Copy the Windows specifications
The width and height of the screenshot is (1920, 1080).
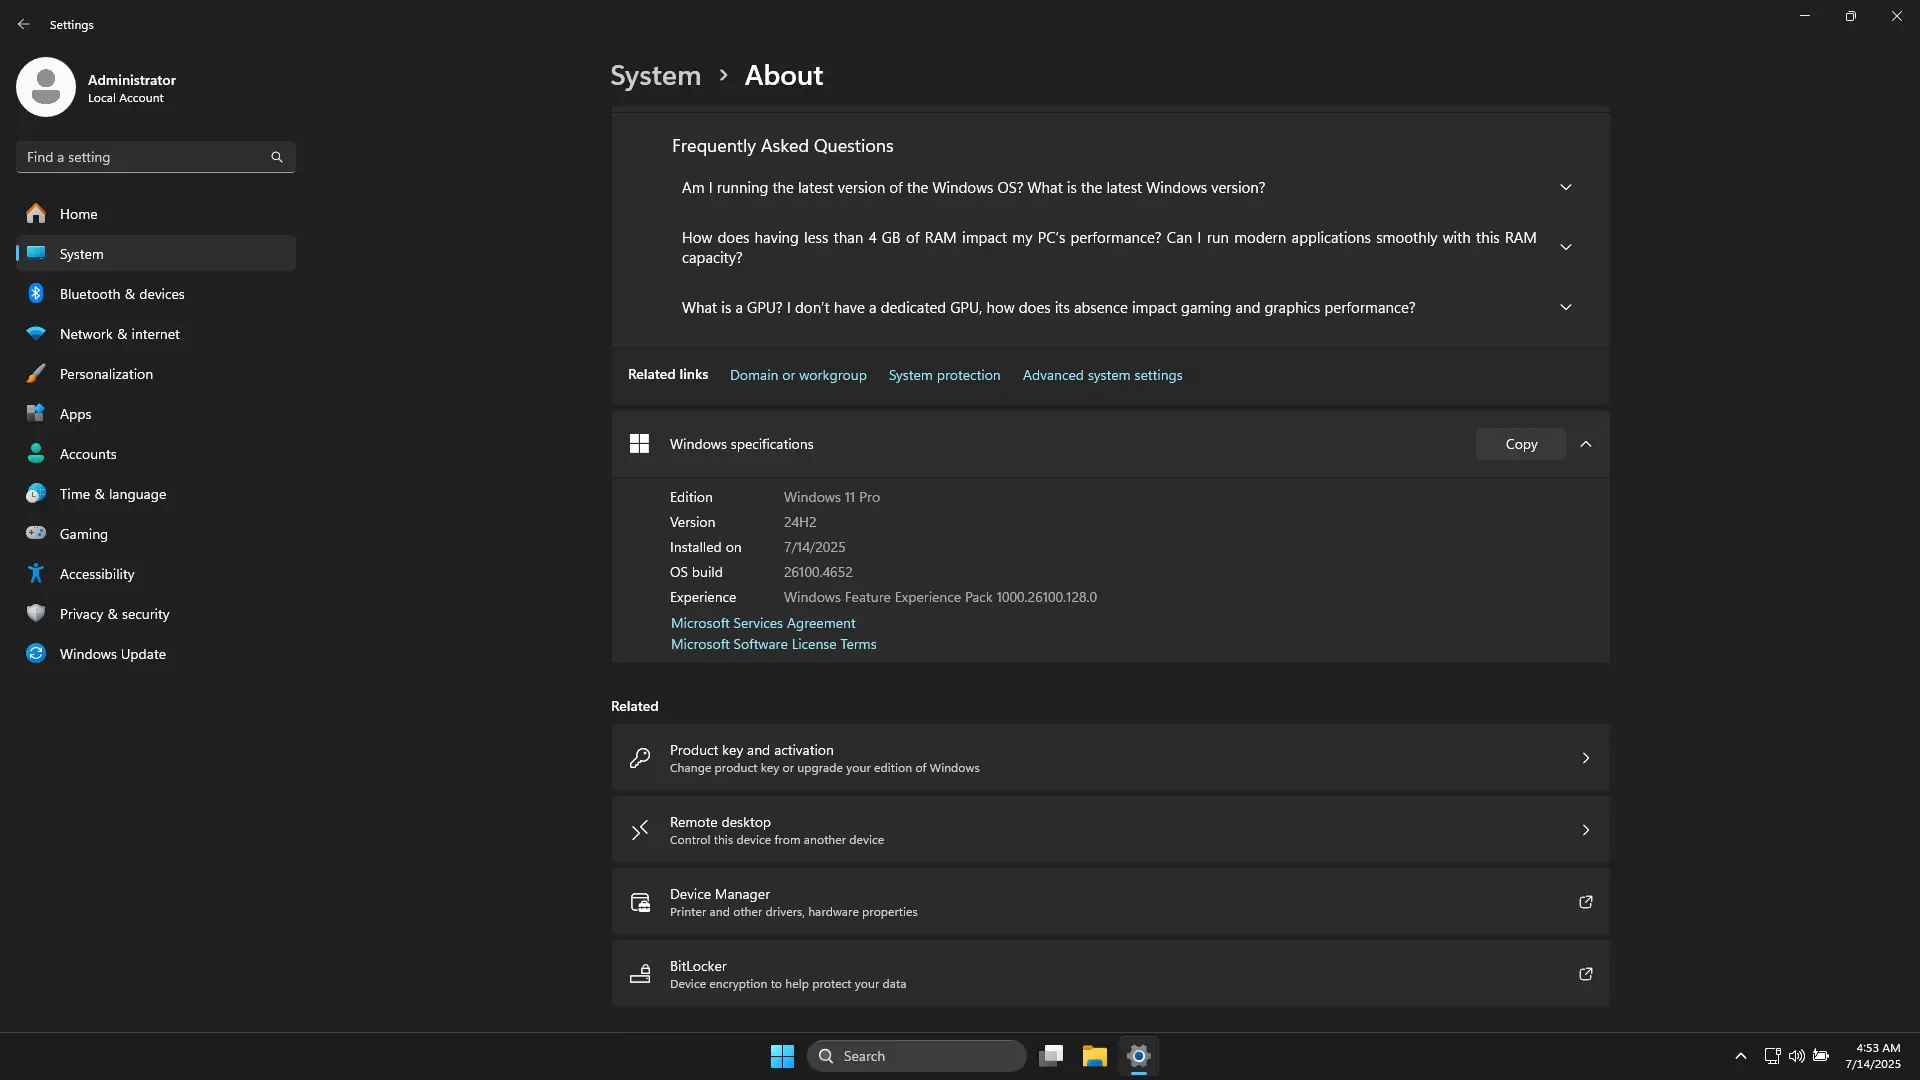point(1520,444)
